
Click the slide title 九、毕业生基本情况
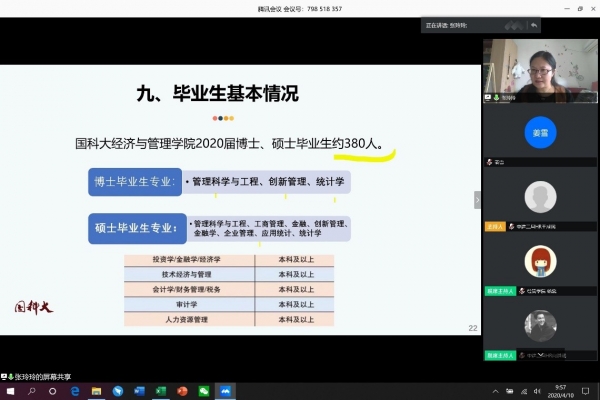tap(217, 93)
